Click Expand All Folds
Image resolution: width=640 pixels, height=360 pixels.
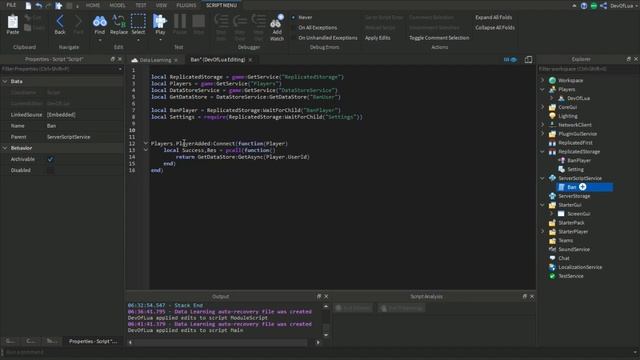click(493, 17)
